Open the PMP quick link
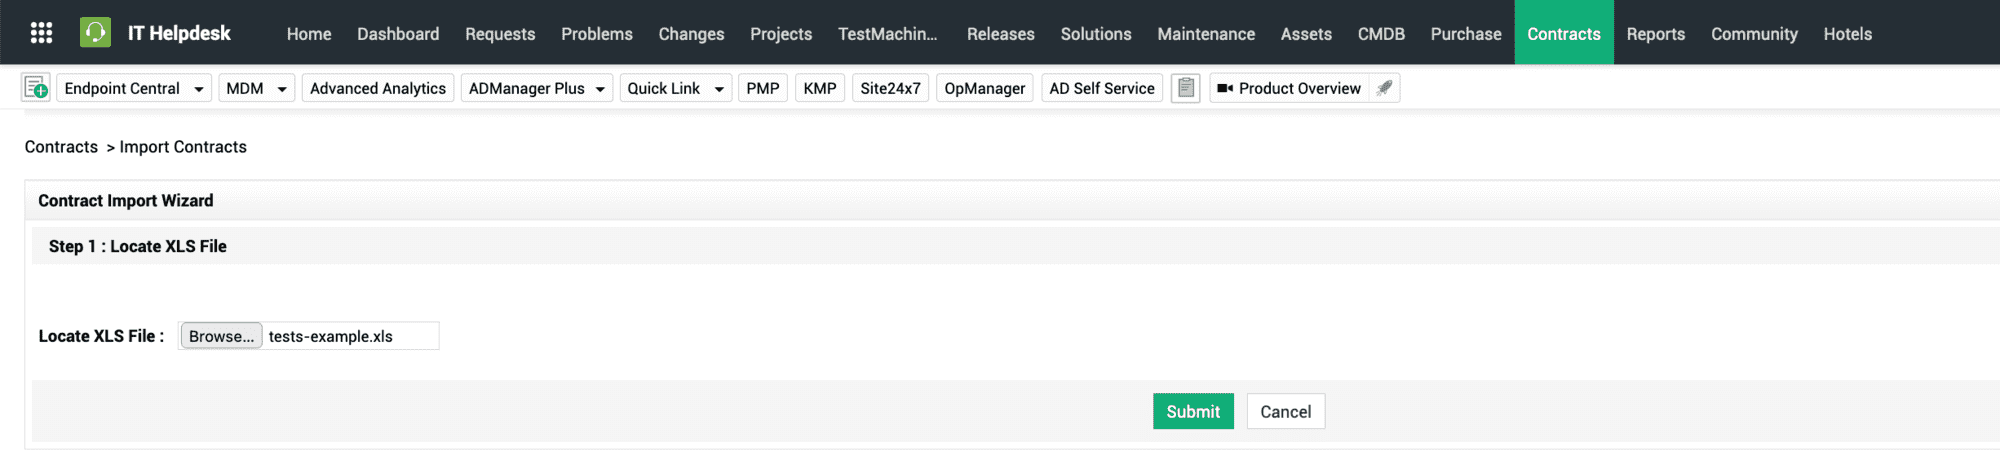Viewport: 2000px width, 452px height. click(763, 88)
